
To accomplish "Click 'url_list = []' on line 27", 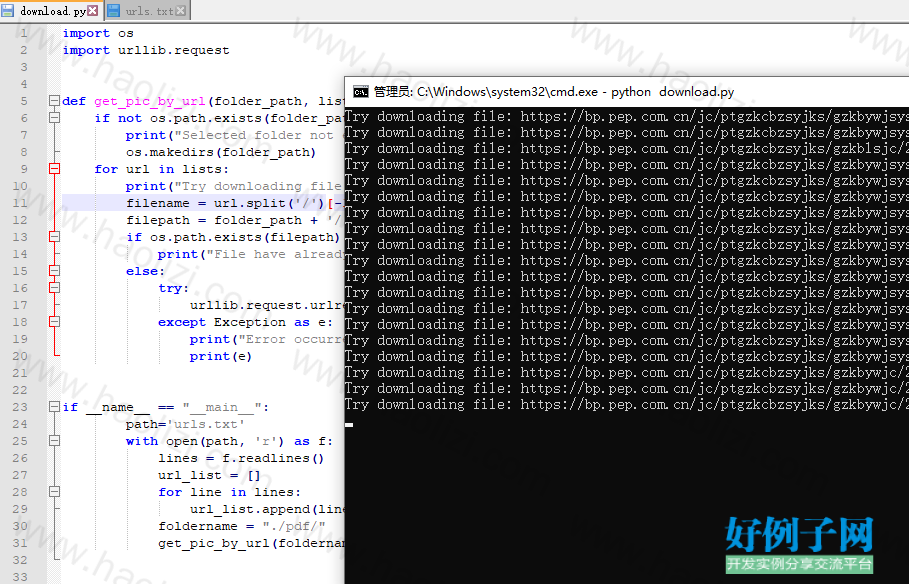I will point(209,476).
